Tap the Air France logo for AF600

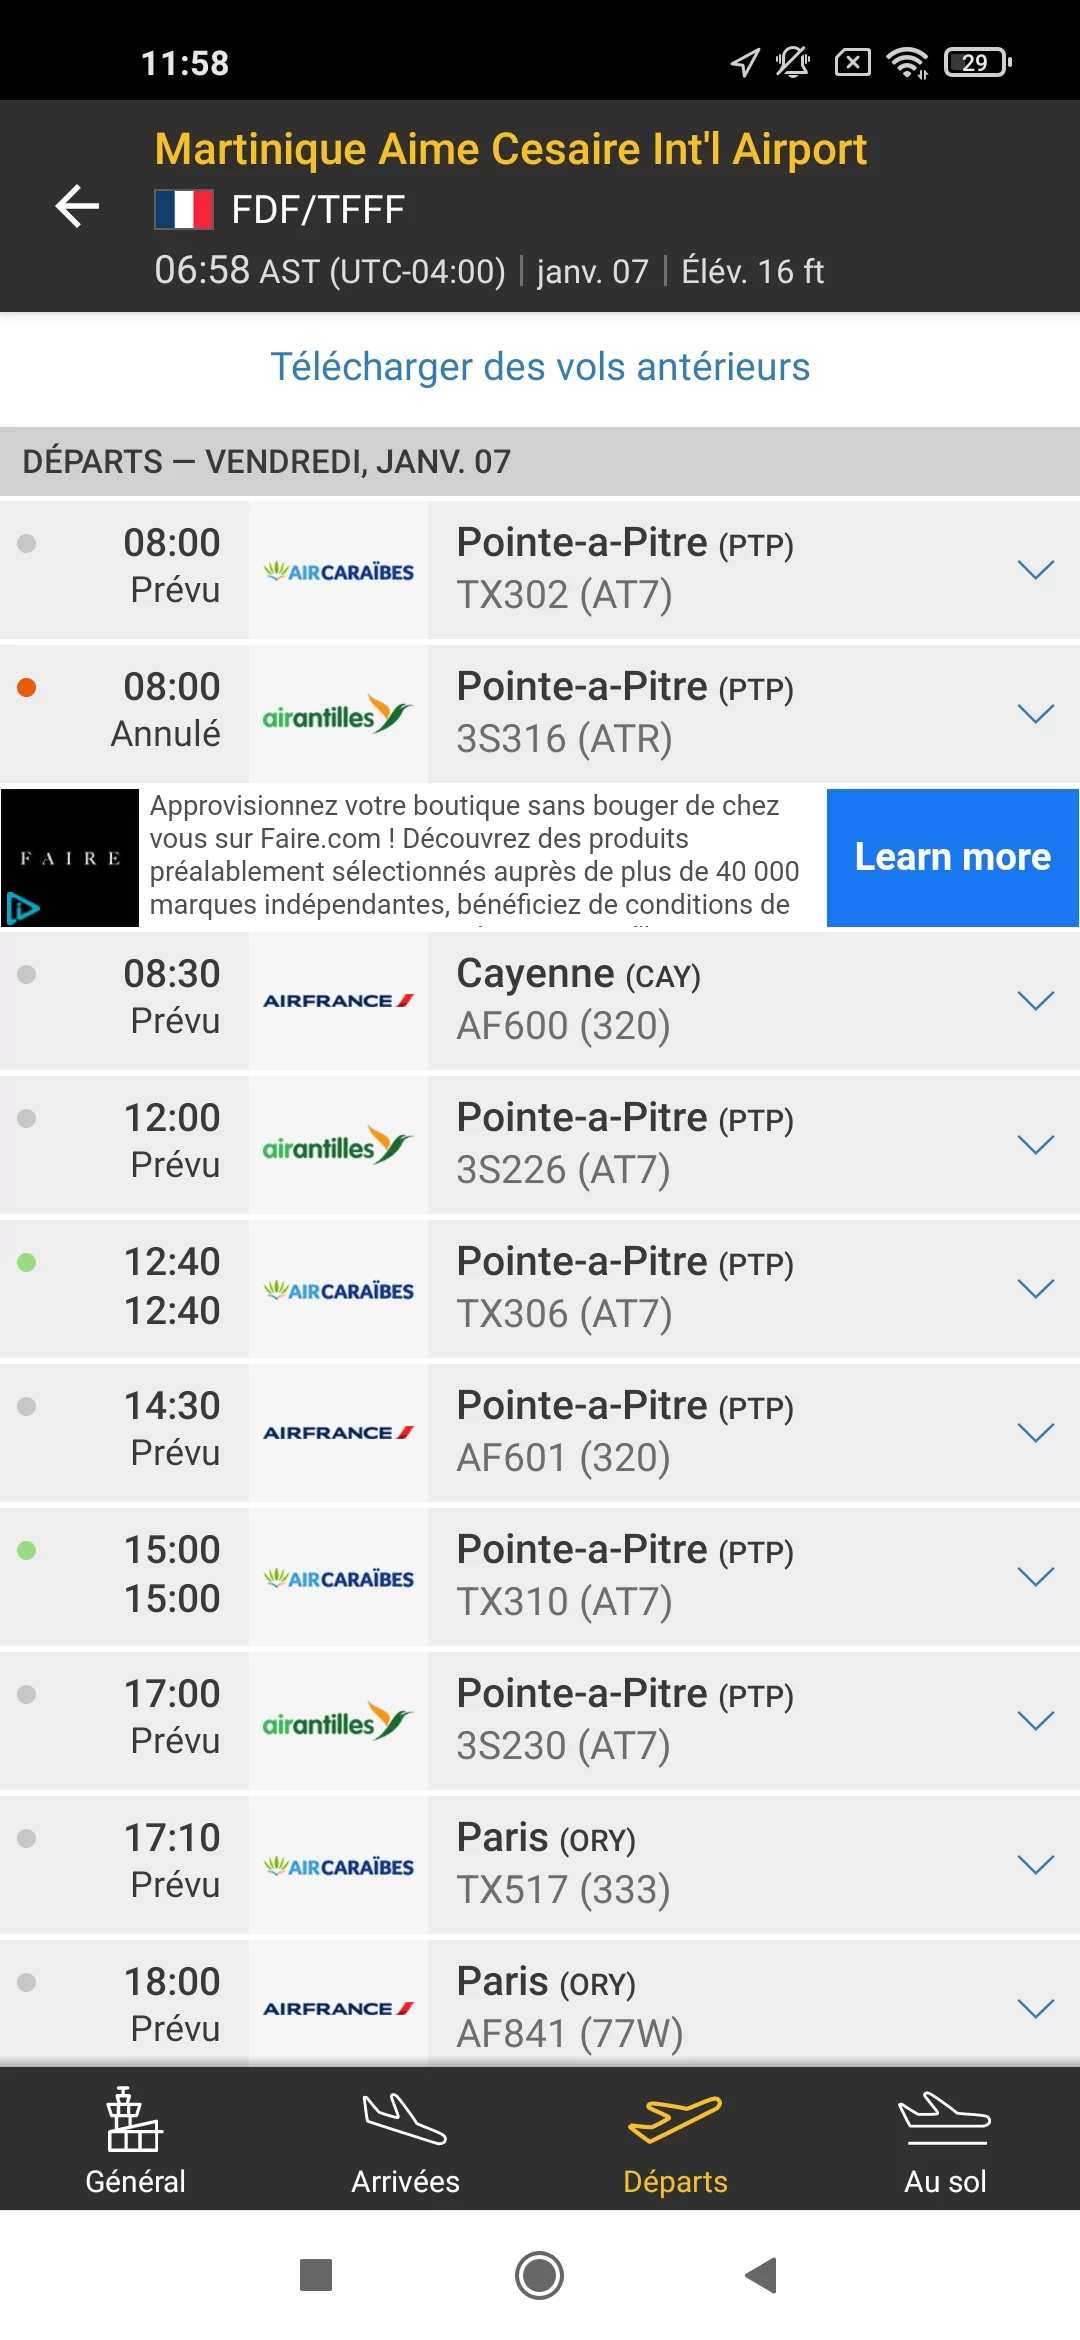[x=338, y=1001]
